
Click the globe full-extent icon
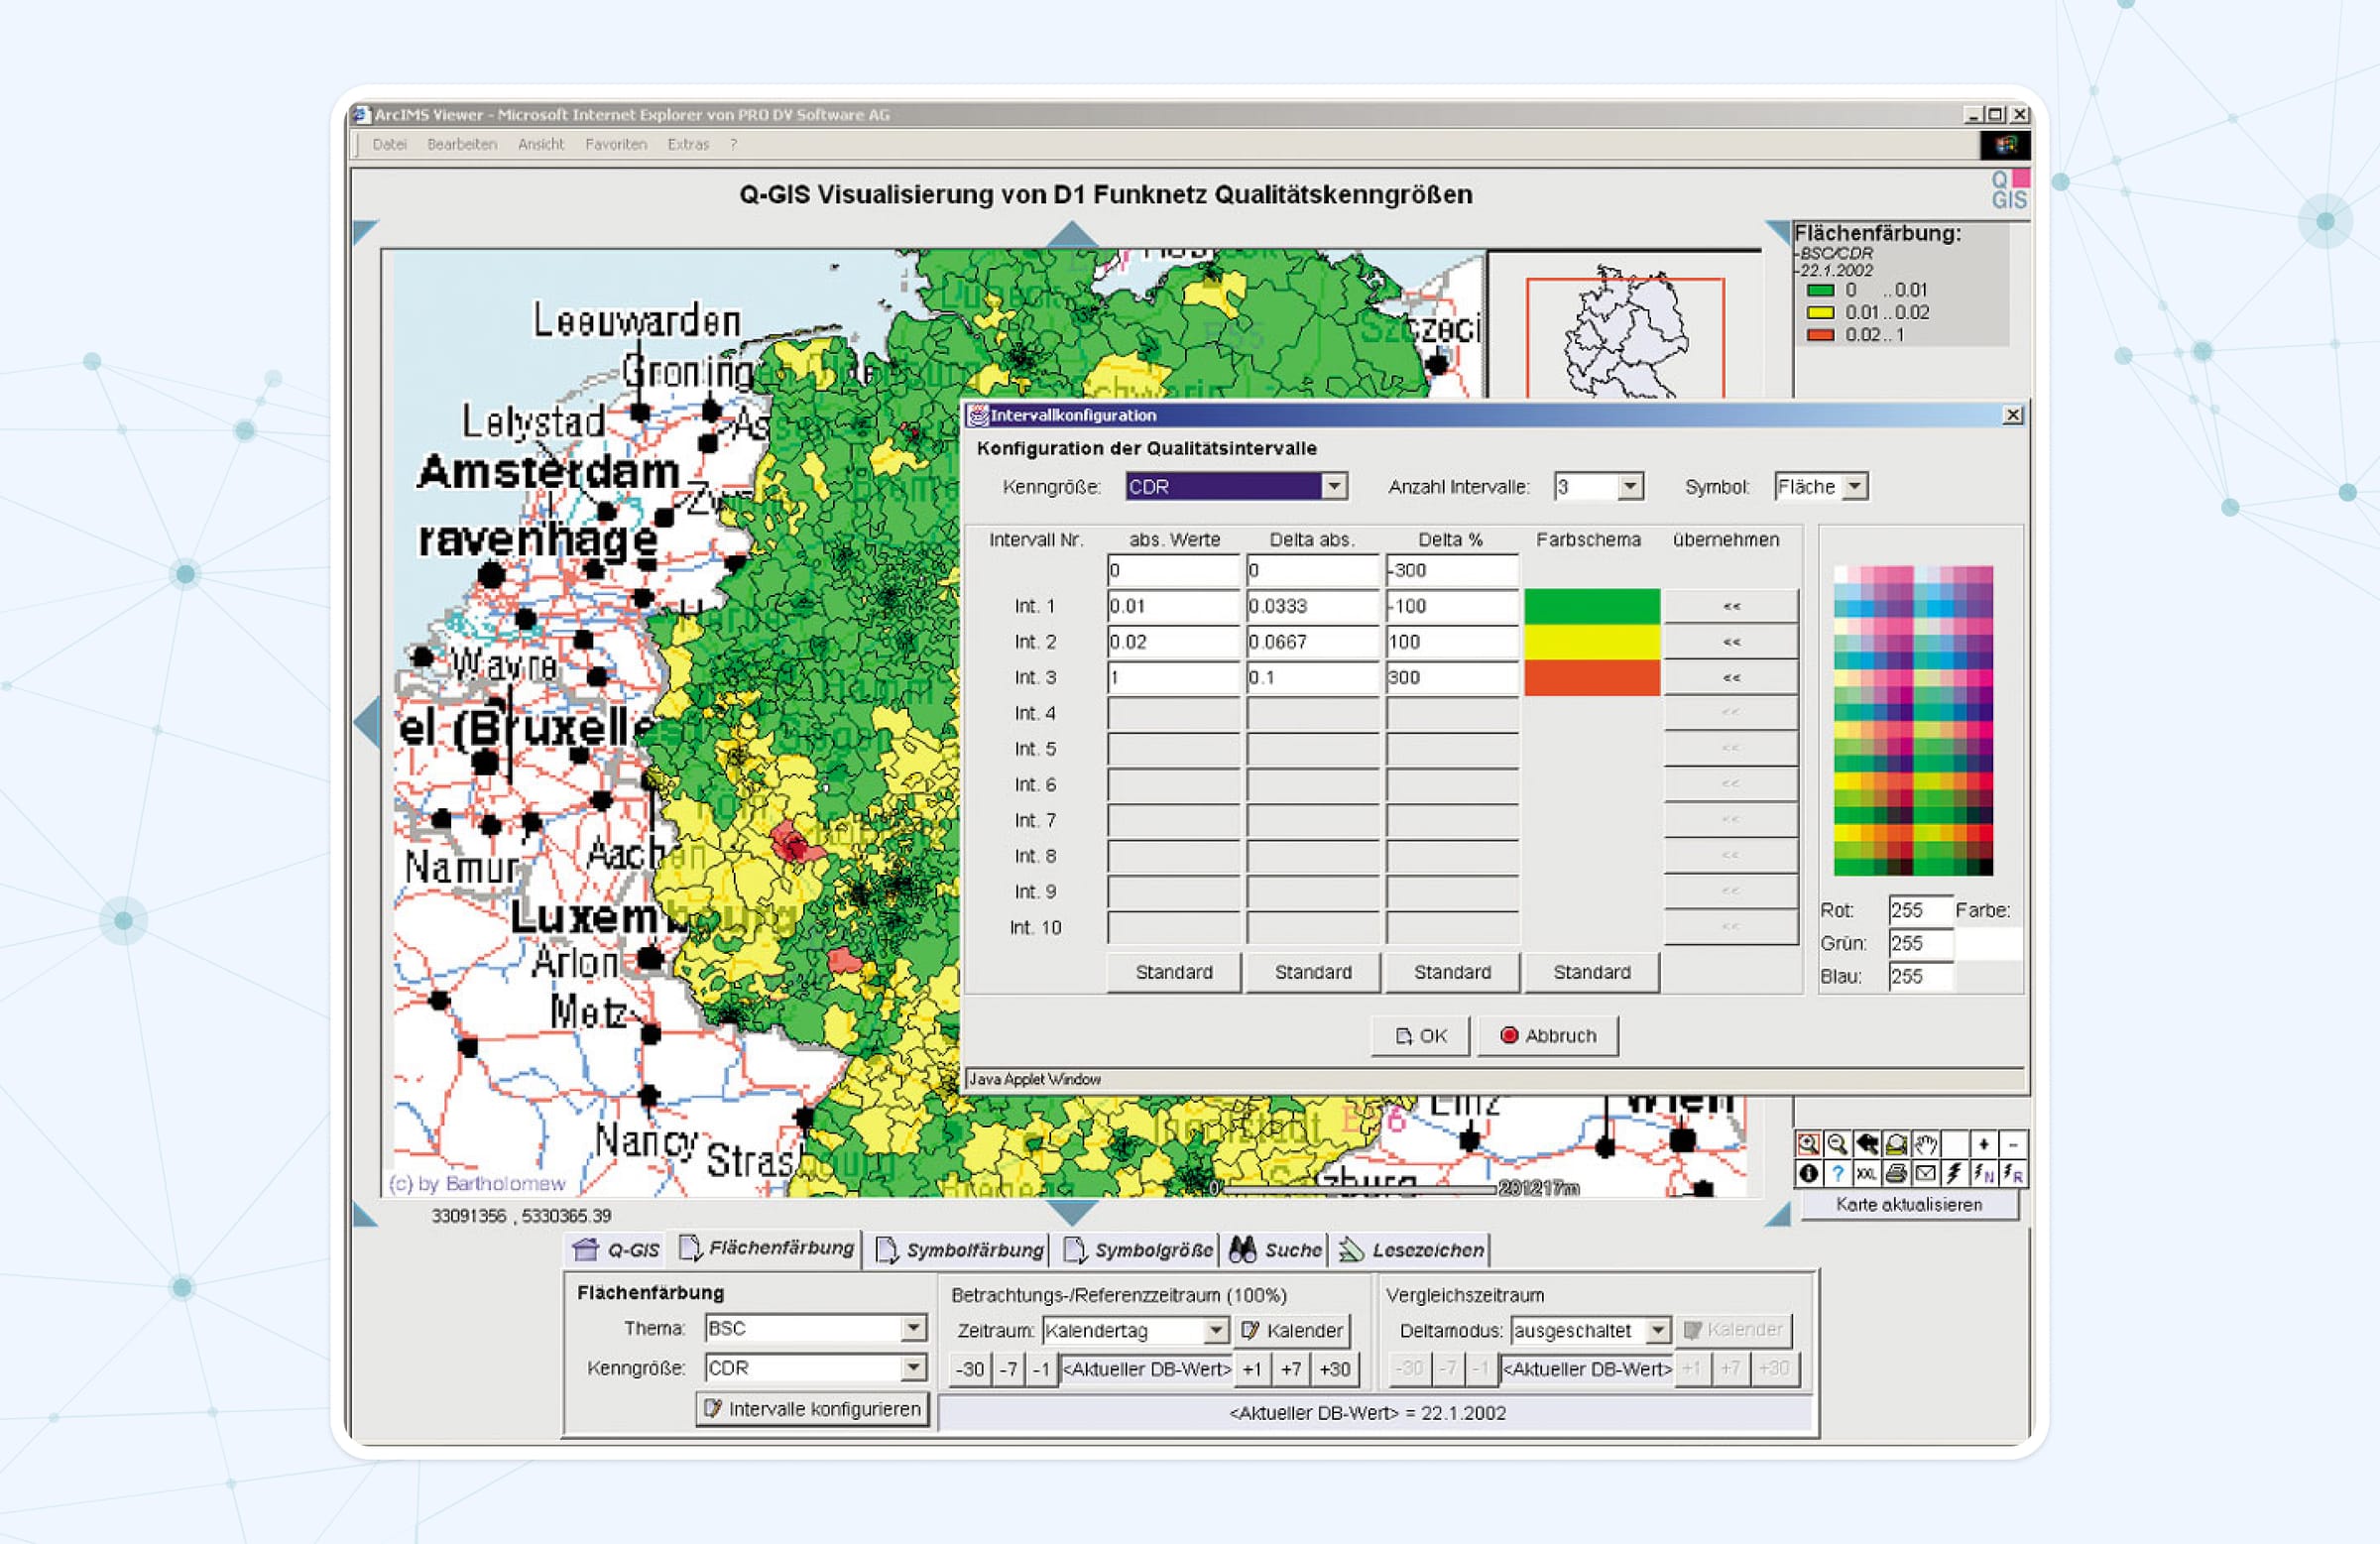(1896, 1144)
